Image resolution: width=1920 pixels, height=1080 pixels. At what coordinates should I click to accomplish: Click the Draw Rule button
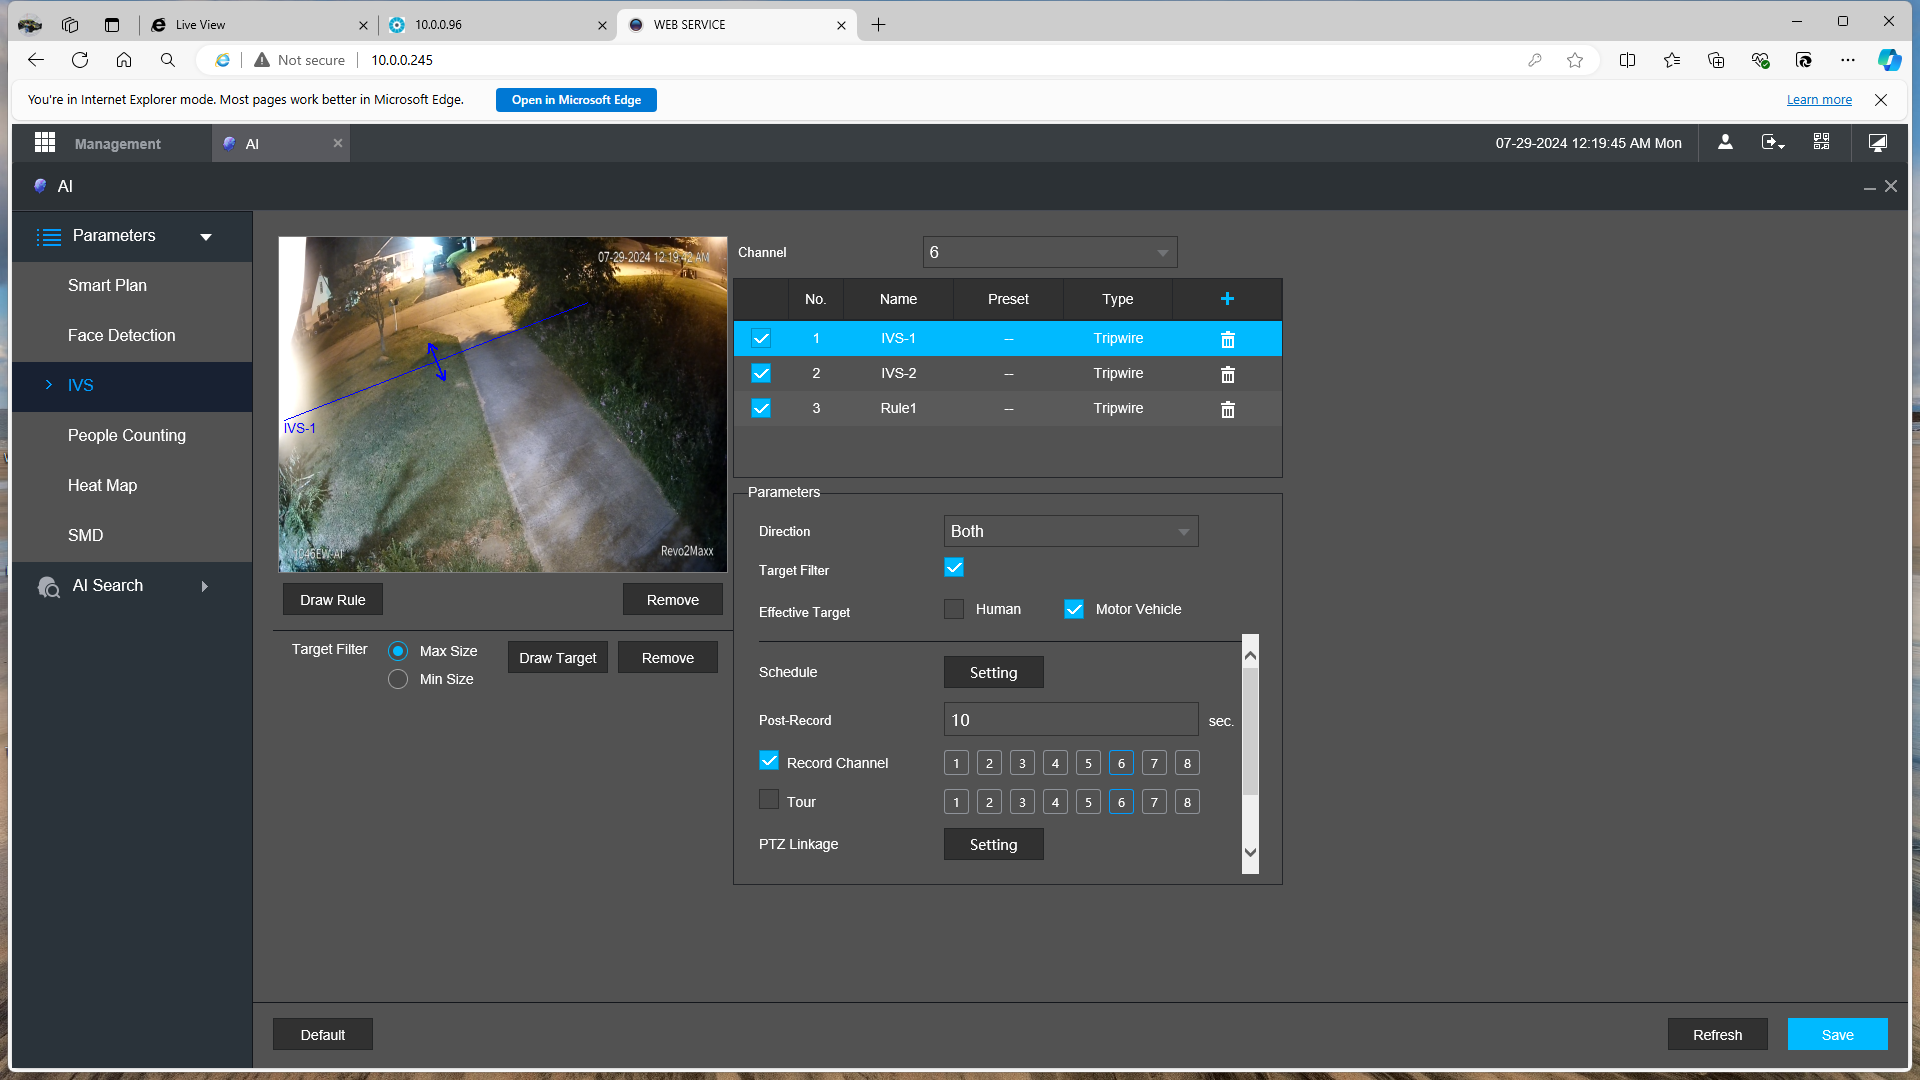(x=333, y=600)
